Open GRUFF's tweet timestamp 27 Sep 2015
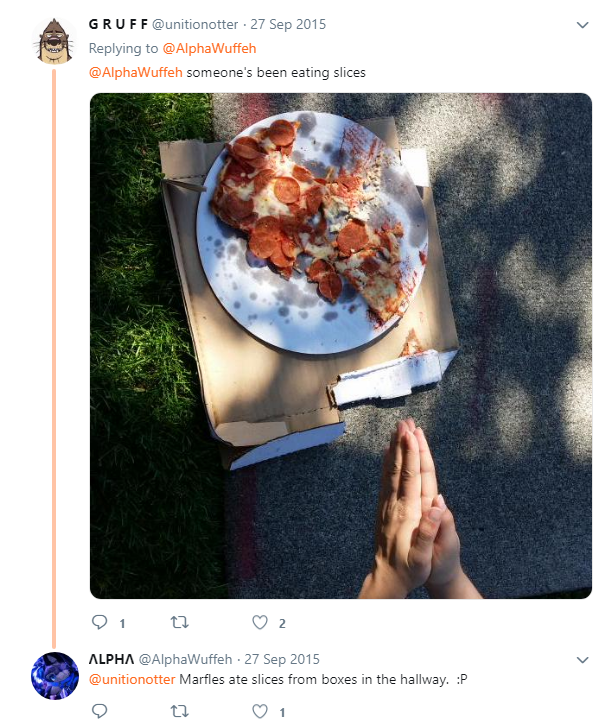 tap(289, 24)
